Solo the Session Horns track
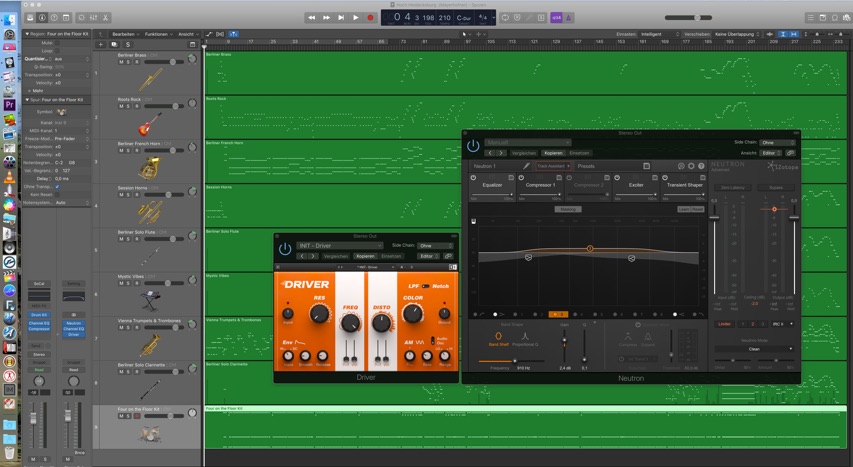This screenshot has width=853, height=467. pos(128,195)
